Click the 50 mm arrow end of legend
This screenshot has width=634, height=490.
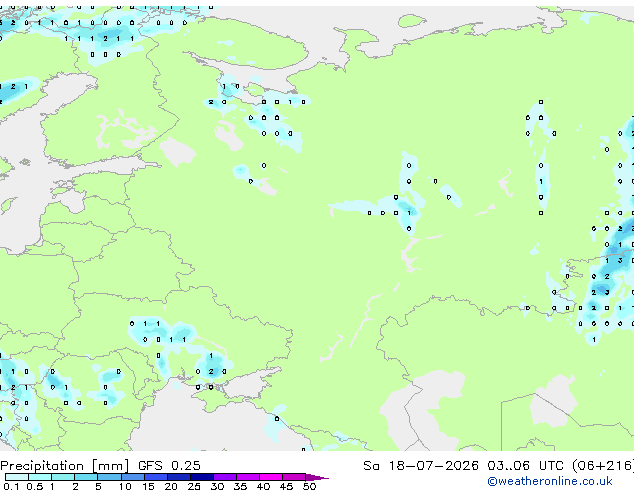click(x=317, y=478)
